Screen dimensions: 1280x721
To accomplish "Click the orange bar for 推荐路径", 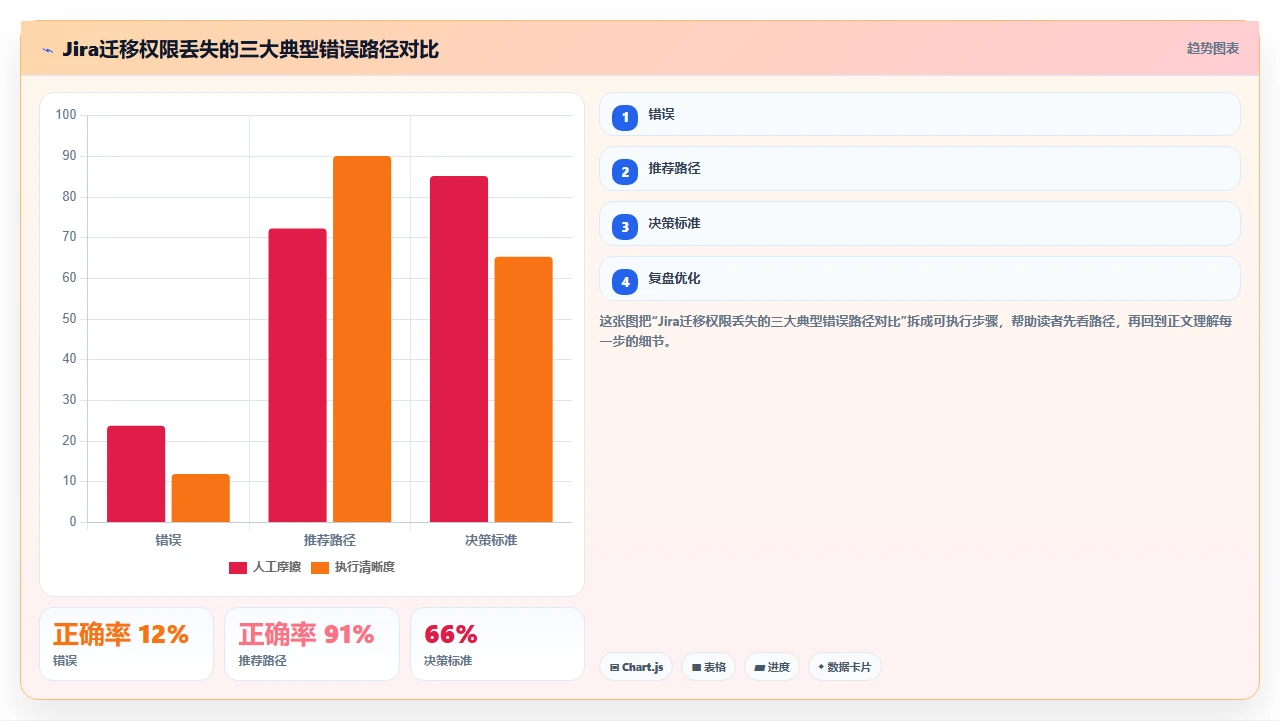I will (362, 339).
